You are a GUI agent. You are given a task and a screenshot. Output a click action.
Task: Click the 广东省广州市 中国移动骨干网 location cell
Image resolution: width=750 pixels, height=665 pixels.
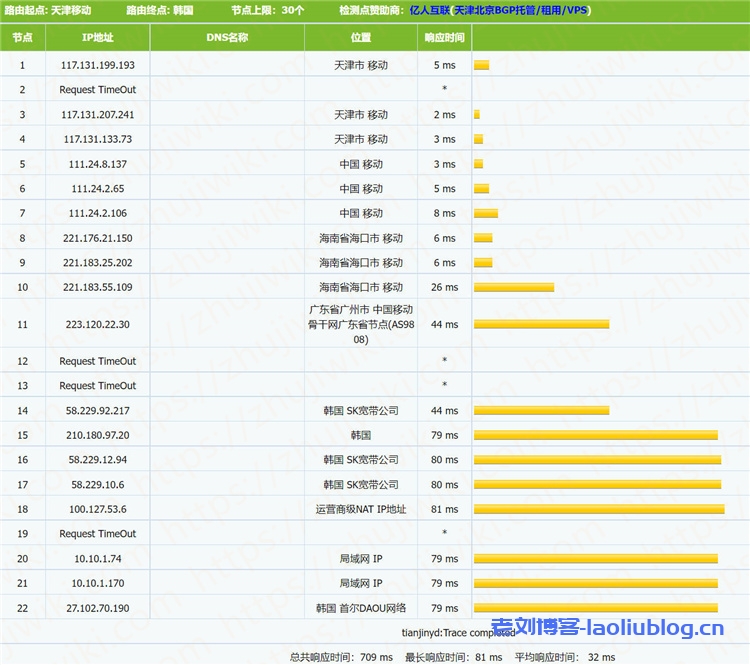point(361,325)
